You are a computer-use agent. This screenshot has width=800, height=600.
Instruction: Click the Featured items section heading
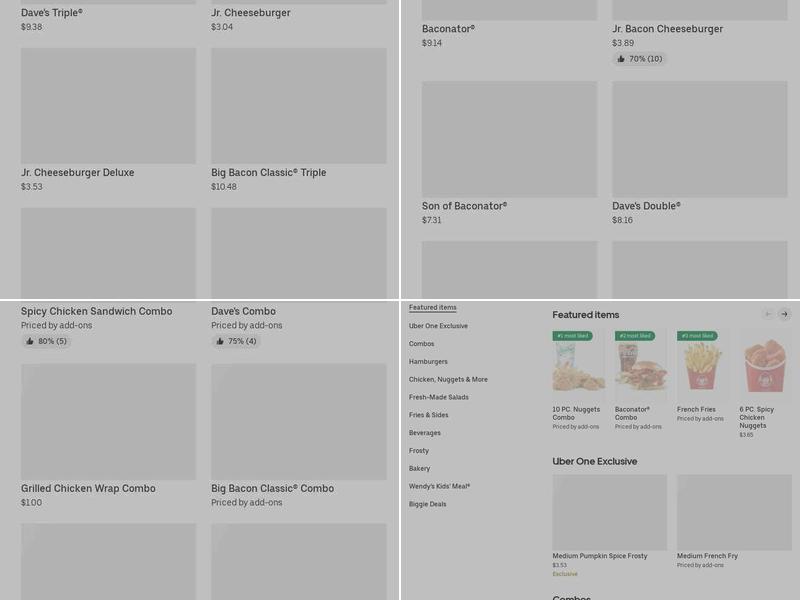click(x=586, y=315)
